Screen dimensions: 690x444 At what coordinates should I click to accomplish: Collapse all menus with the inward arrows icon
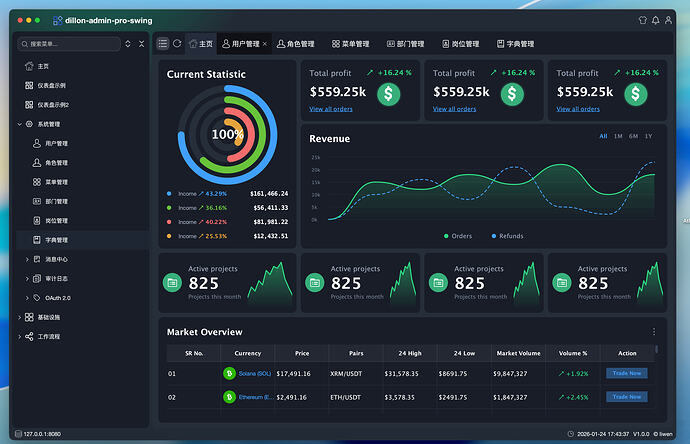(141, 44)
